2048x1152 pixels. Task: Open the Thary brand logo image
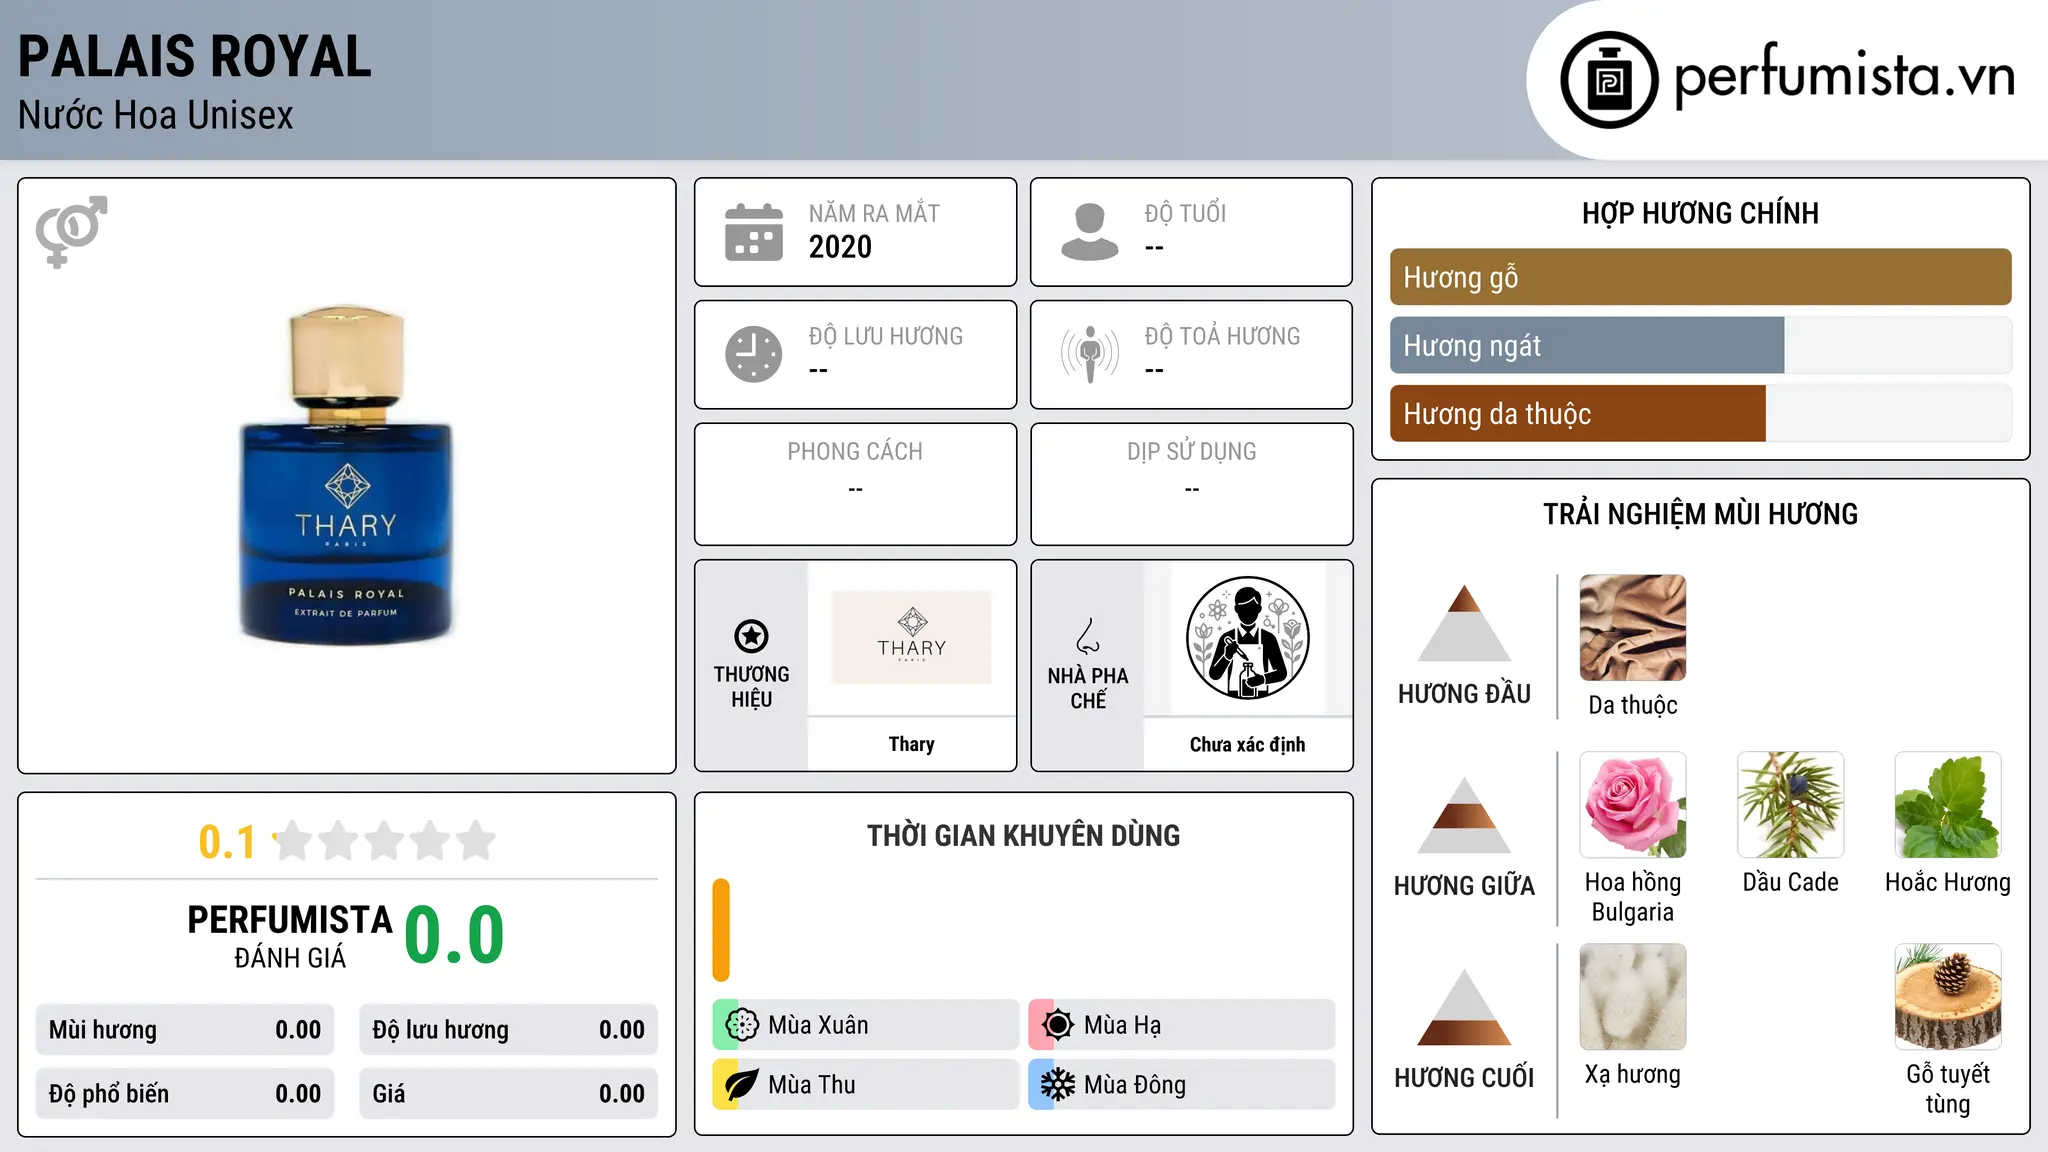(912, 638)
